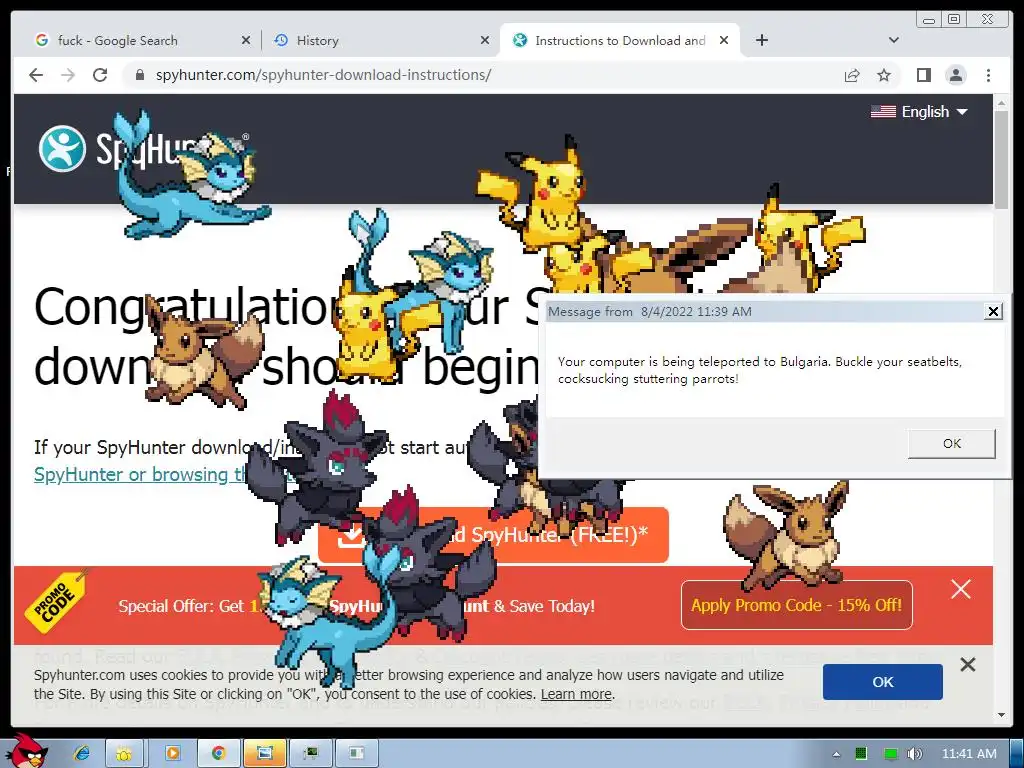Image resolution: width=1024 pixels, height=768 pixels.
Task: Open Chrome's three-dot menu
Action: (988, 75)
